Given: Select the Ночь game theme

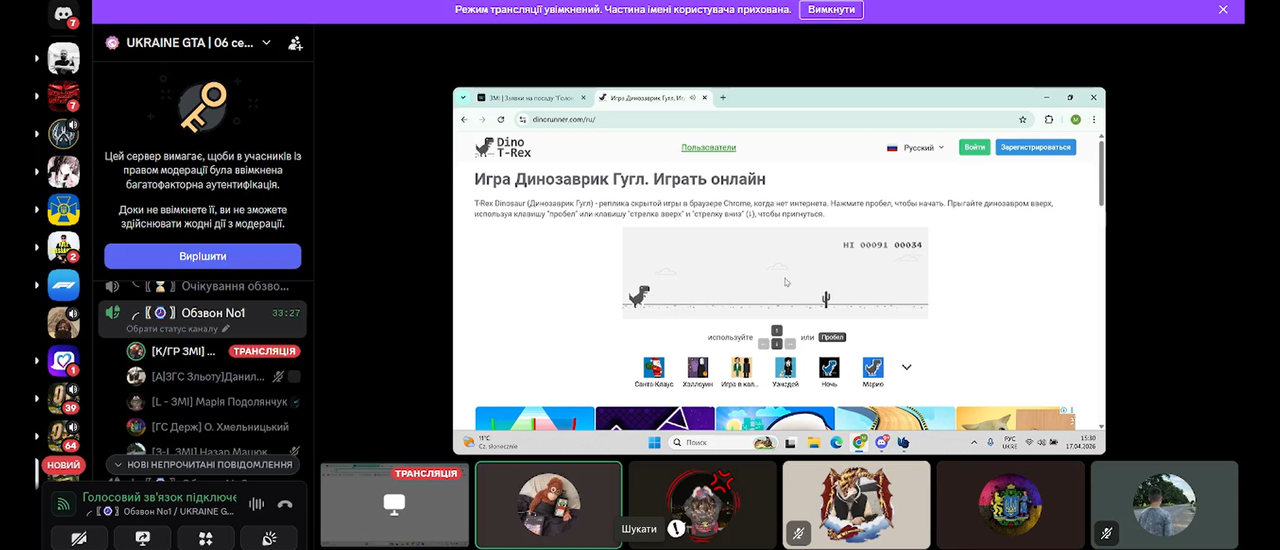Looking at the screenshot, I should [829, 372].
